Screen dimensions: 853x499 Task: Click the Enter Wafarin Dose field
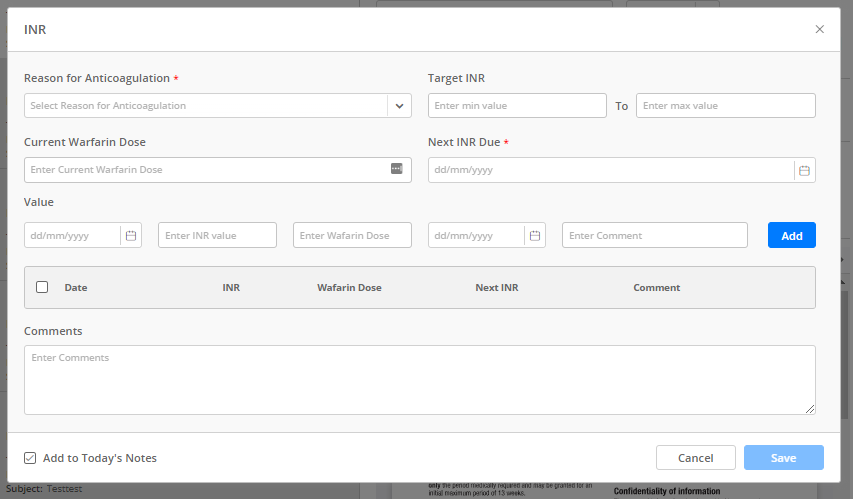pyautogui.click(x=352, y=235)
